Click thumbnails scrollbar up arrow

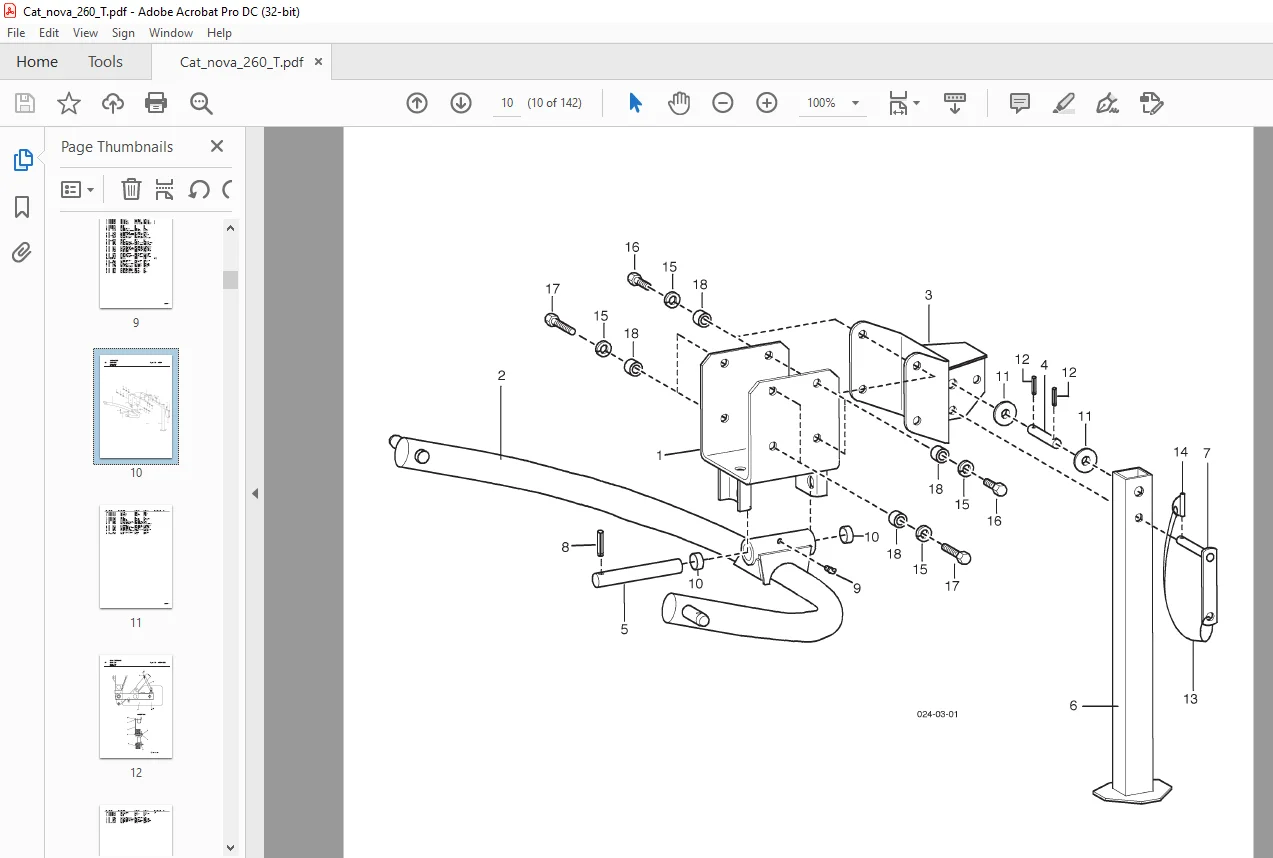(230, 228)
